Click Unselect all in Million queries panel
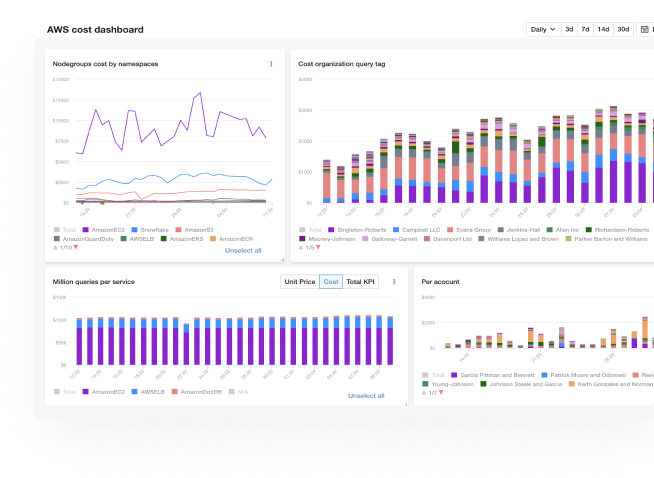Screen dimensions: 654x478 [366, 396]
